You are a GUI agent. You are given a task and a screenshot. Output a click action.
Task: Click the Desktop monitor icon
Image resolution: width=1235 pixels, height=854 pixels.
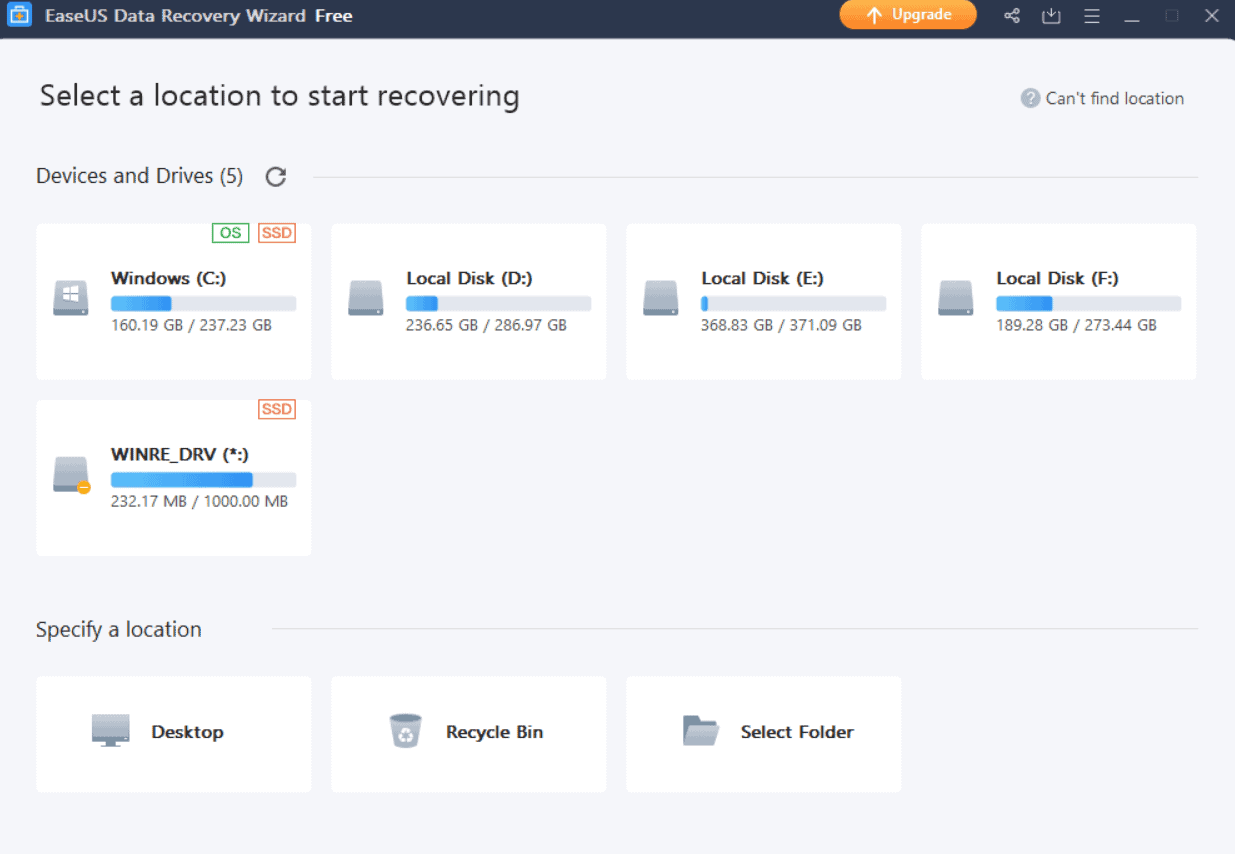(x=110, y=731)
